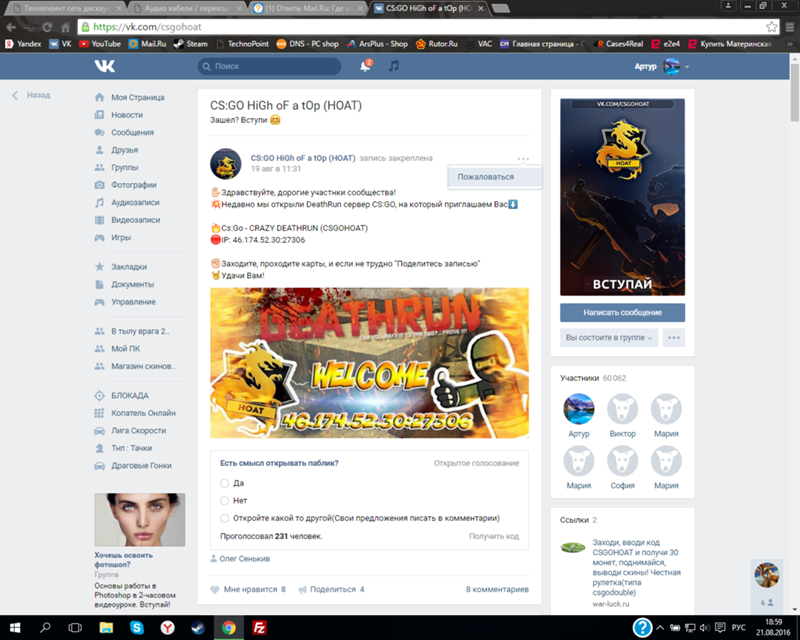Open FileZilla from the taskbar
Image resolution: width=800 pixels, height=640 pixels.
click(x=259, y=628)
